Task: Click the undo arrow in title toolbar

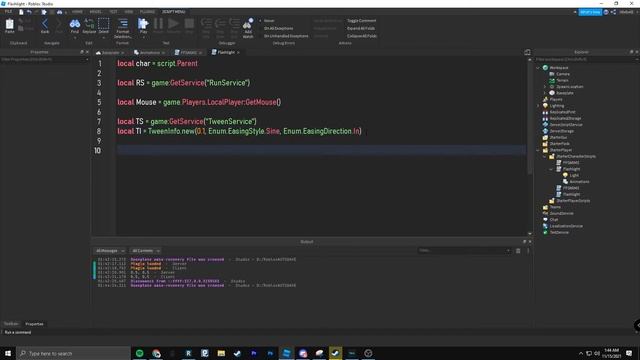Action: click(x=29, y=12)
